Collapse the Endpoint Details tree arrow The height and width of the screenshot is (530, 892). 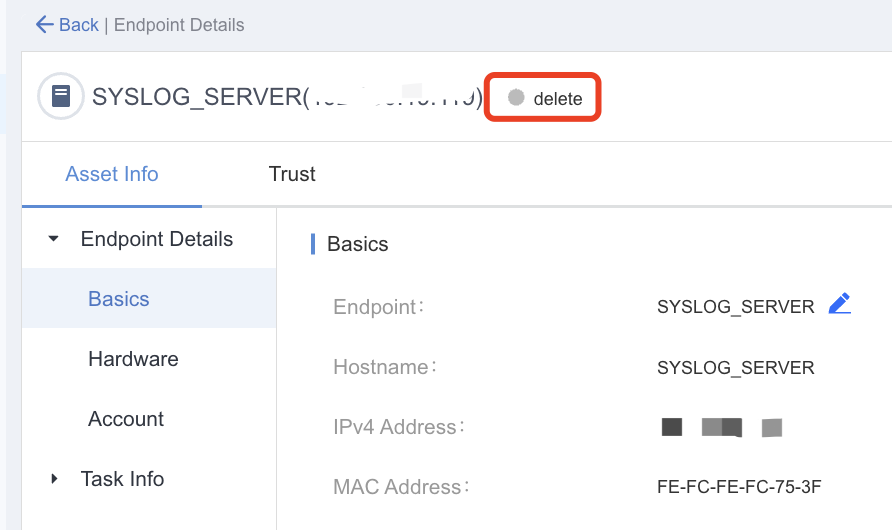click(54, 239)
